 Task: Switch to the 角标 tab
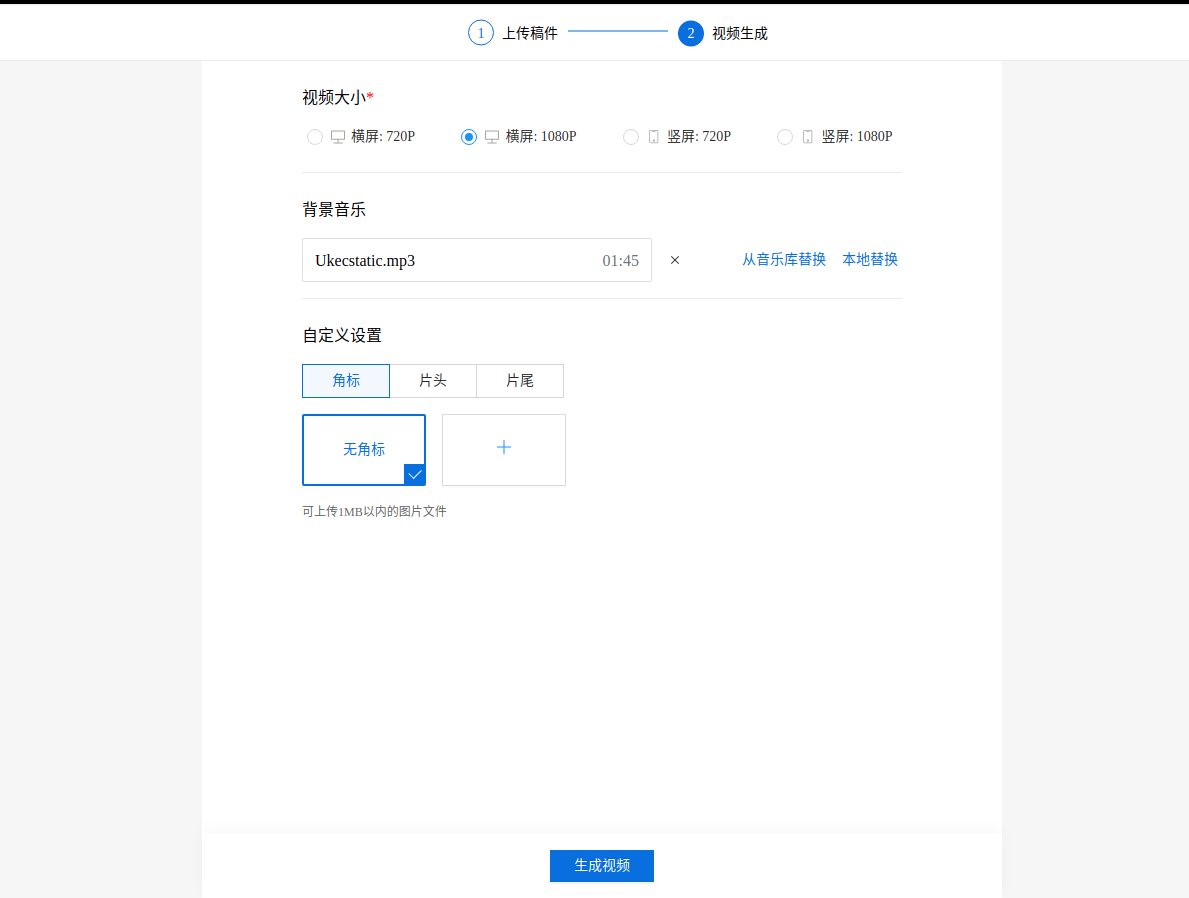(346, 381)
